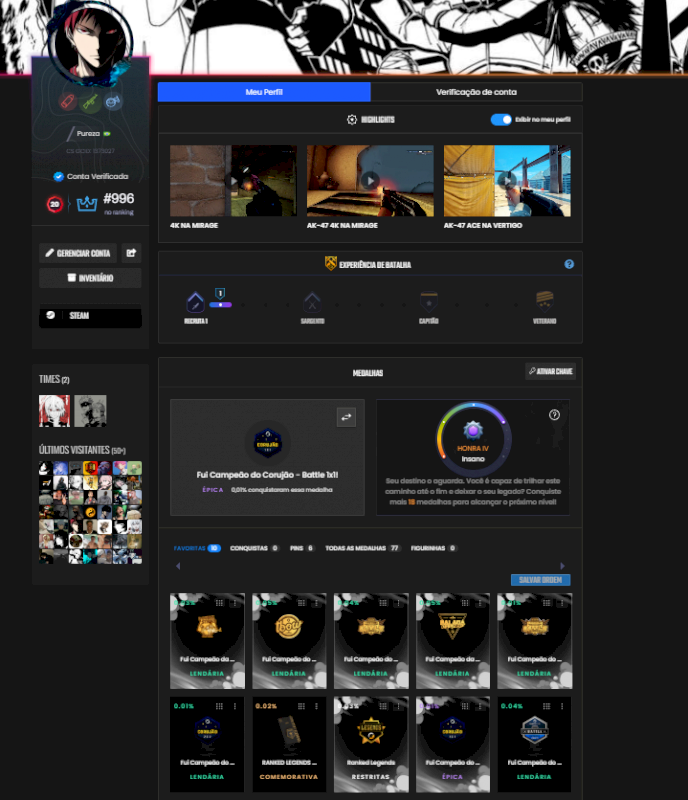Open the Experiência de Batalha help icon
688x800 pixels.
(x=569, y=264)
